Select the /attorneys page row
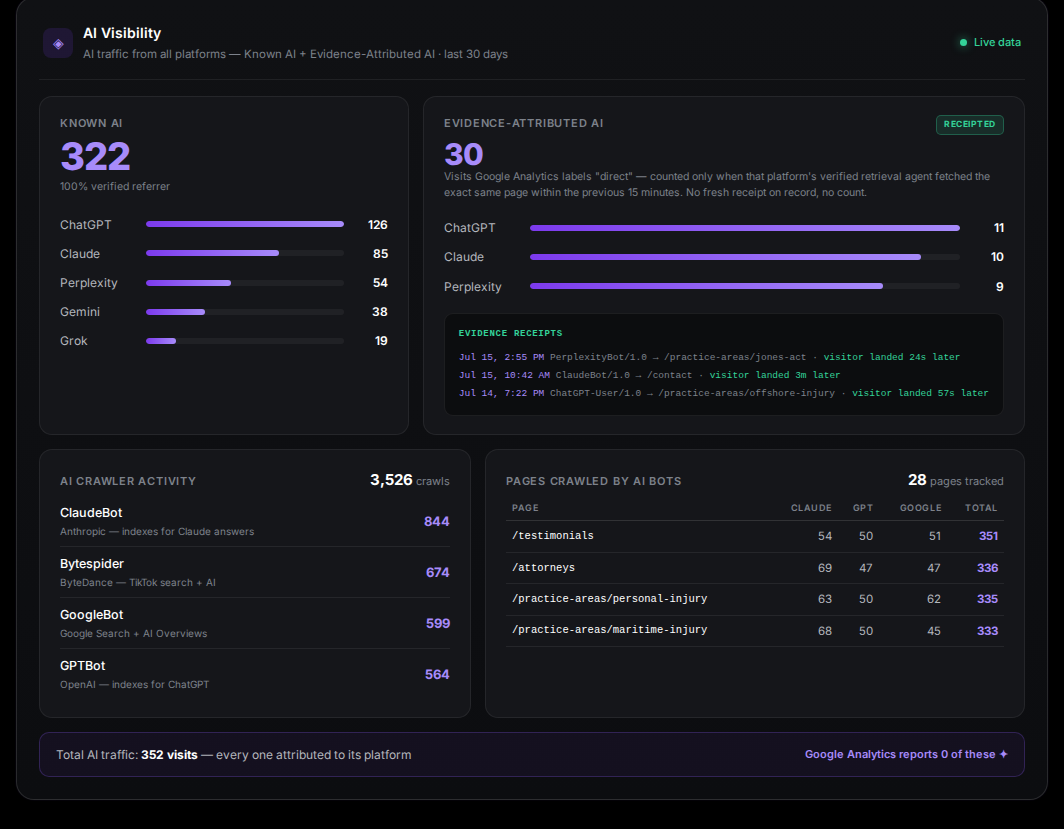 [x=755, y=568]
